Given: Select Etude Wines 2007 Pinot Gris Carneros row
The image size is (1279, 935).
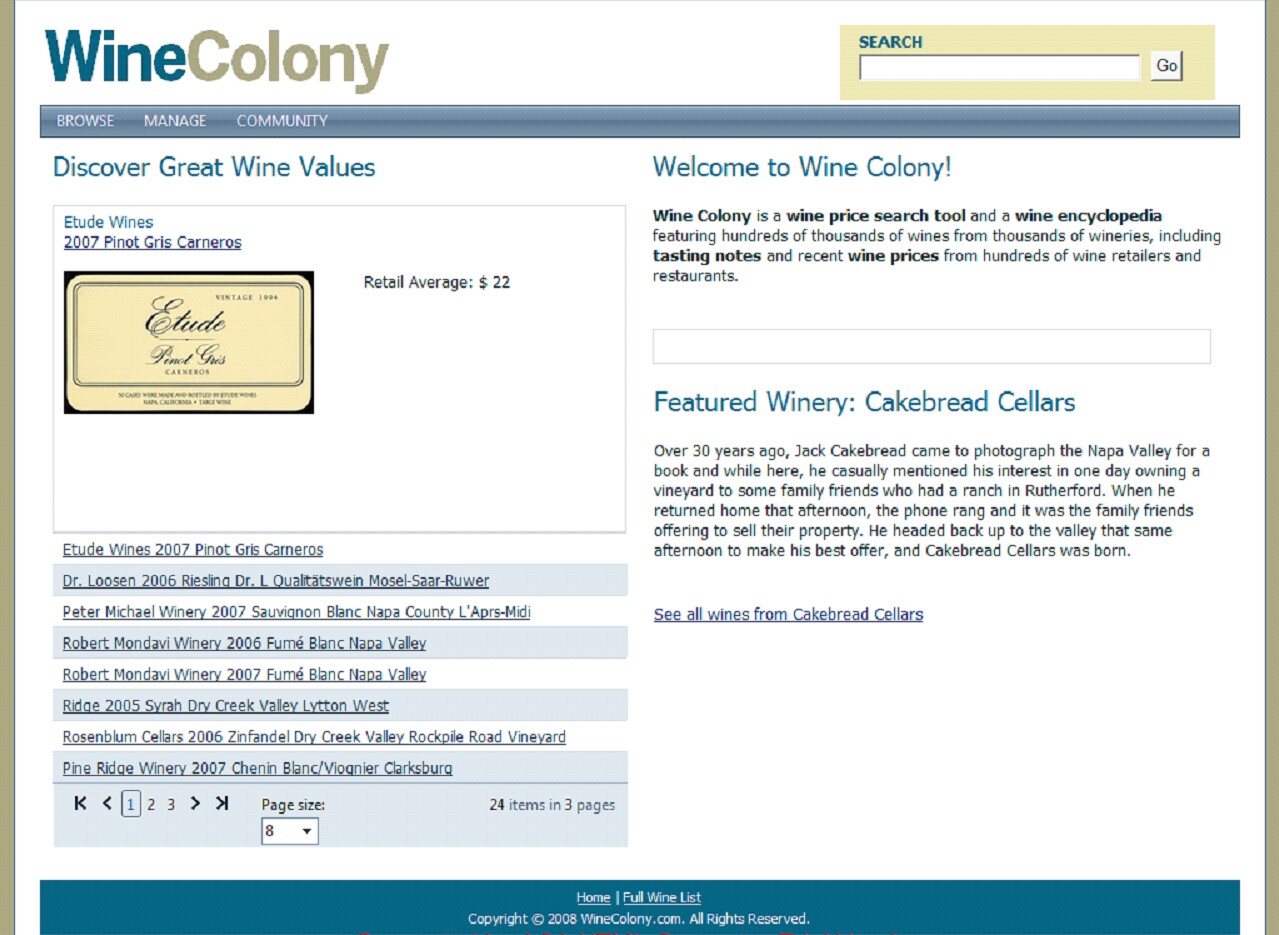Looking at the screenshot, I should 340,549.
